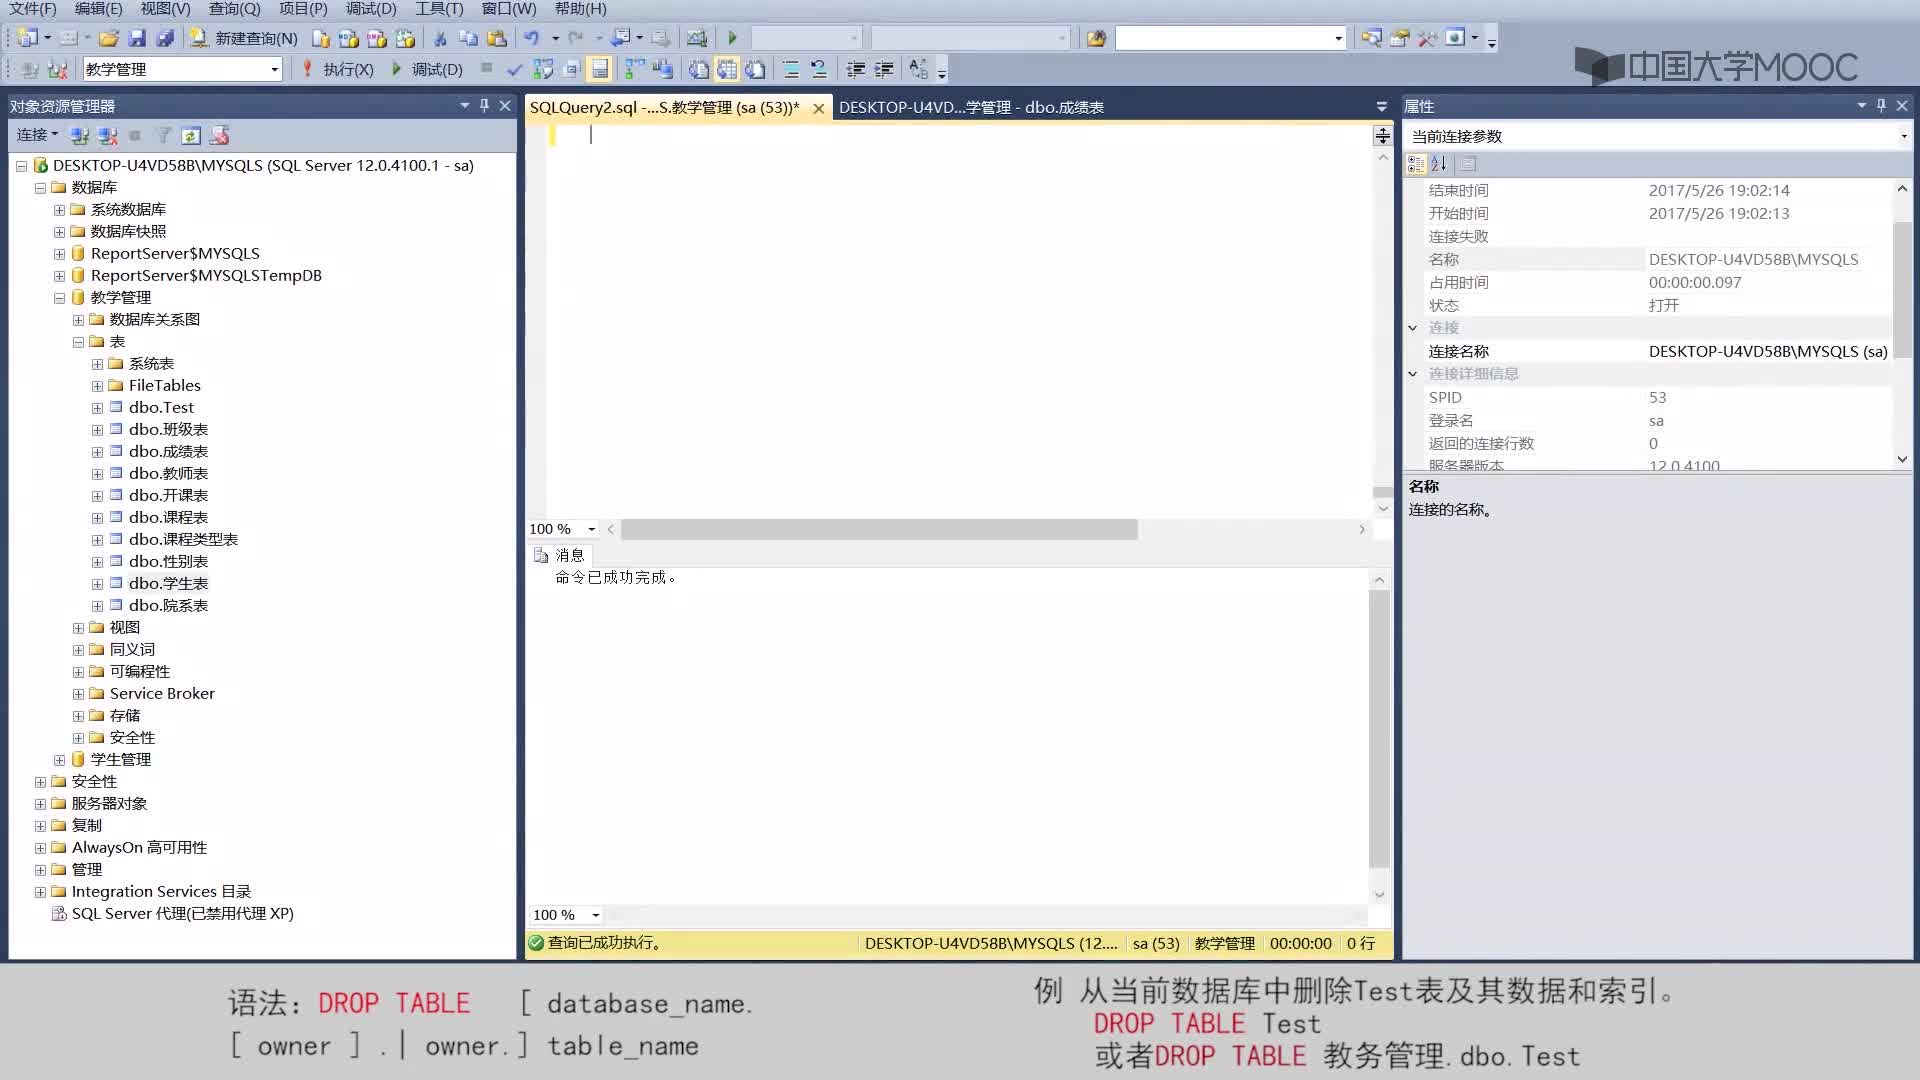The image size is (1920, 1080).
Task: Undo the last action with the Undo icon
Action: [x=531, y=38]
